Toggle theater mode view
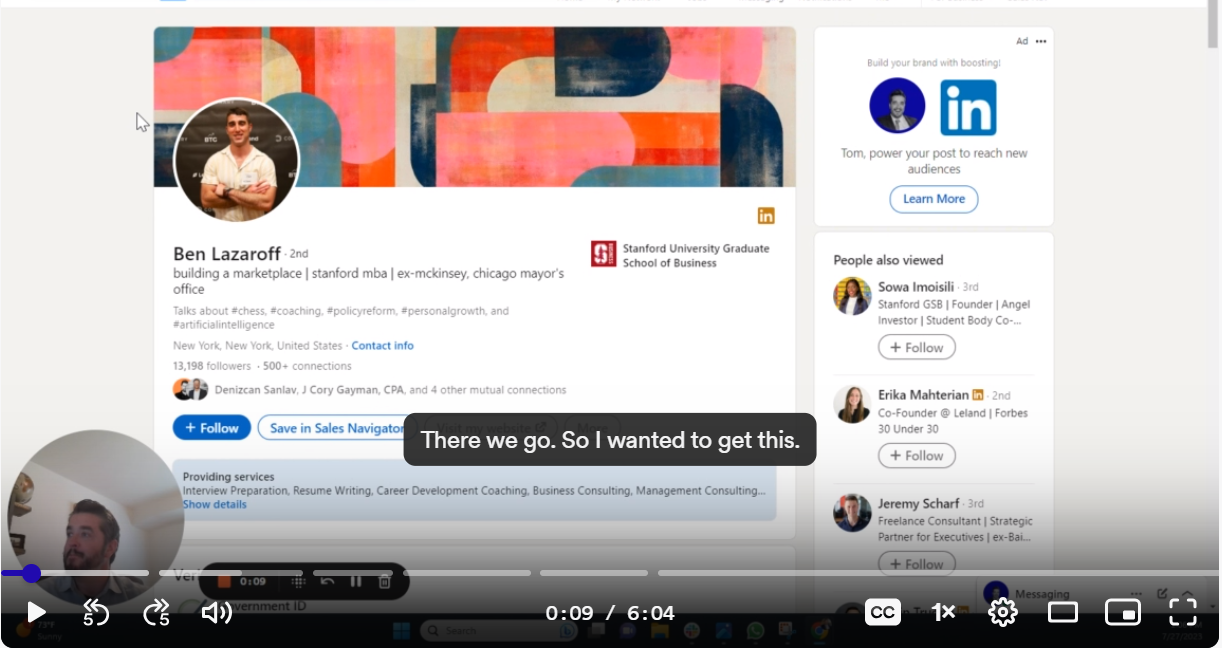 coord(1062,612)
